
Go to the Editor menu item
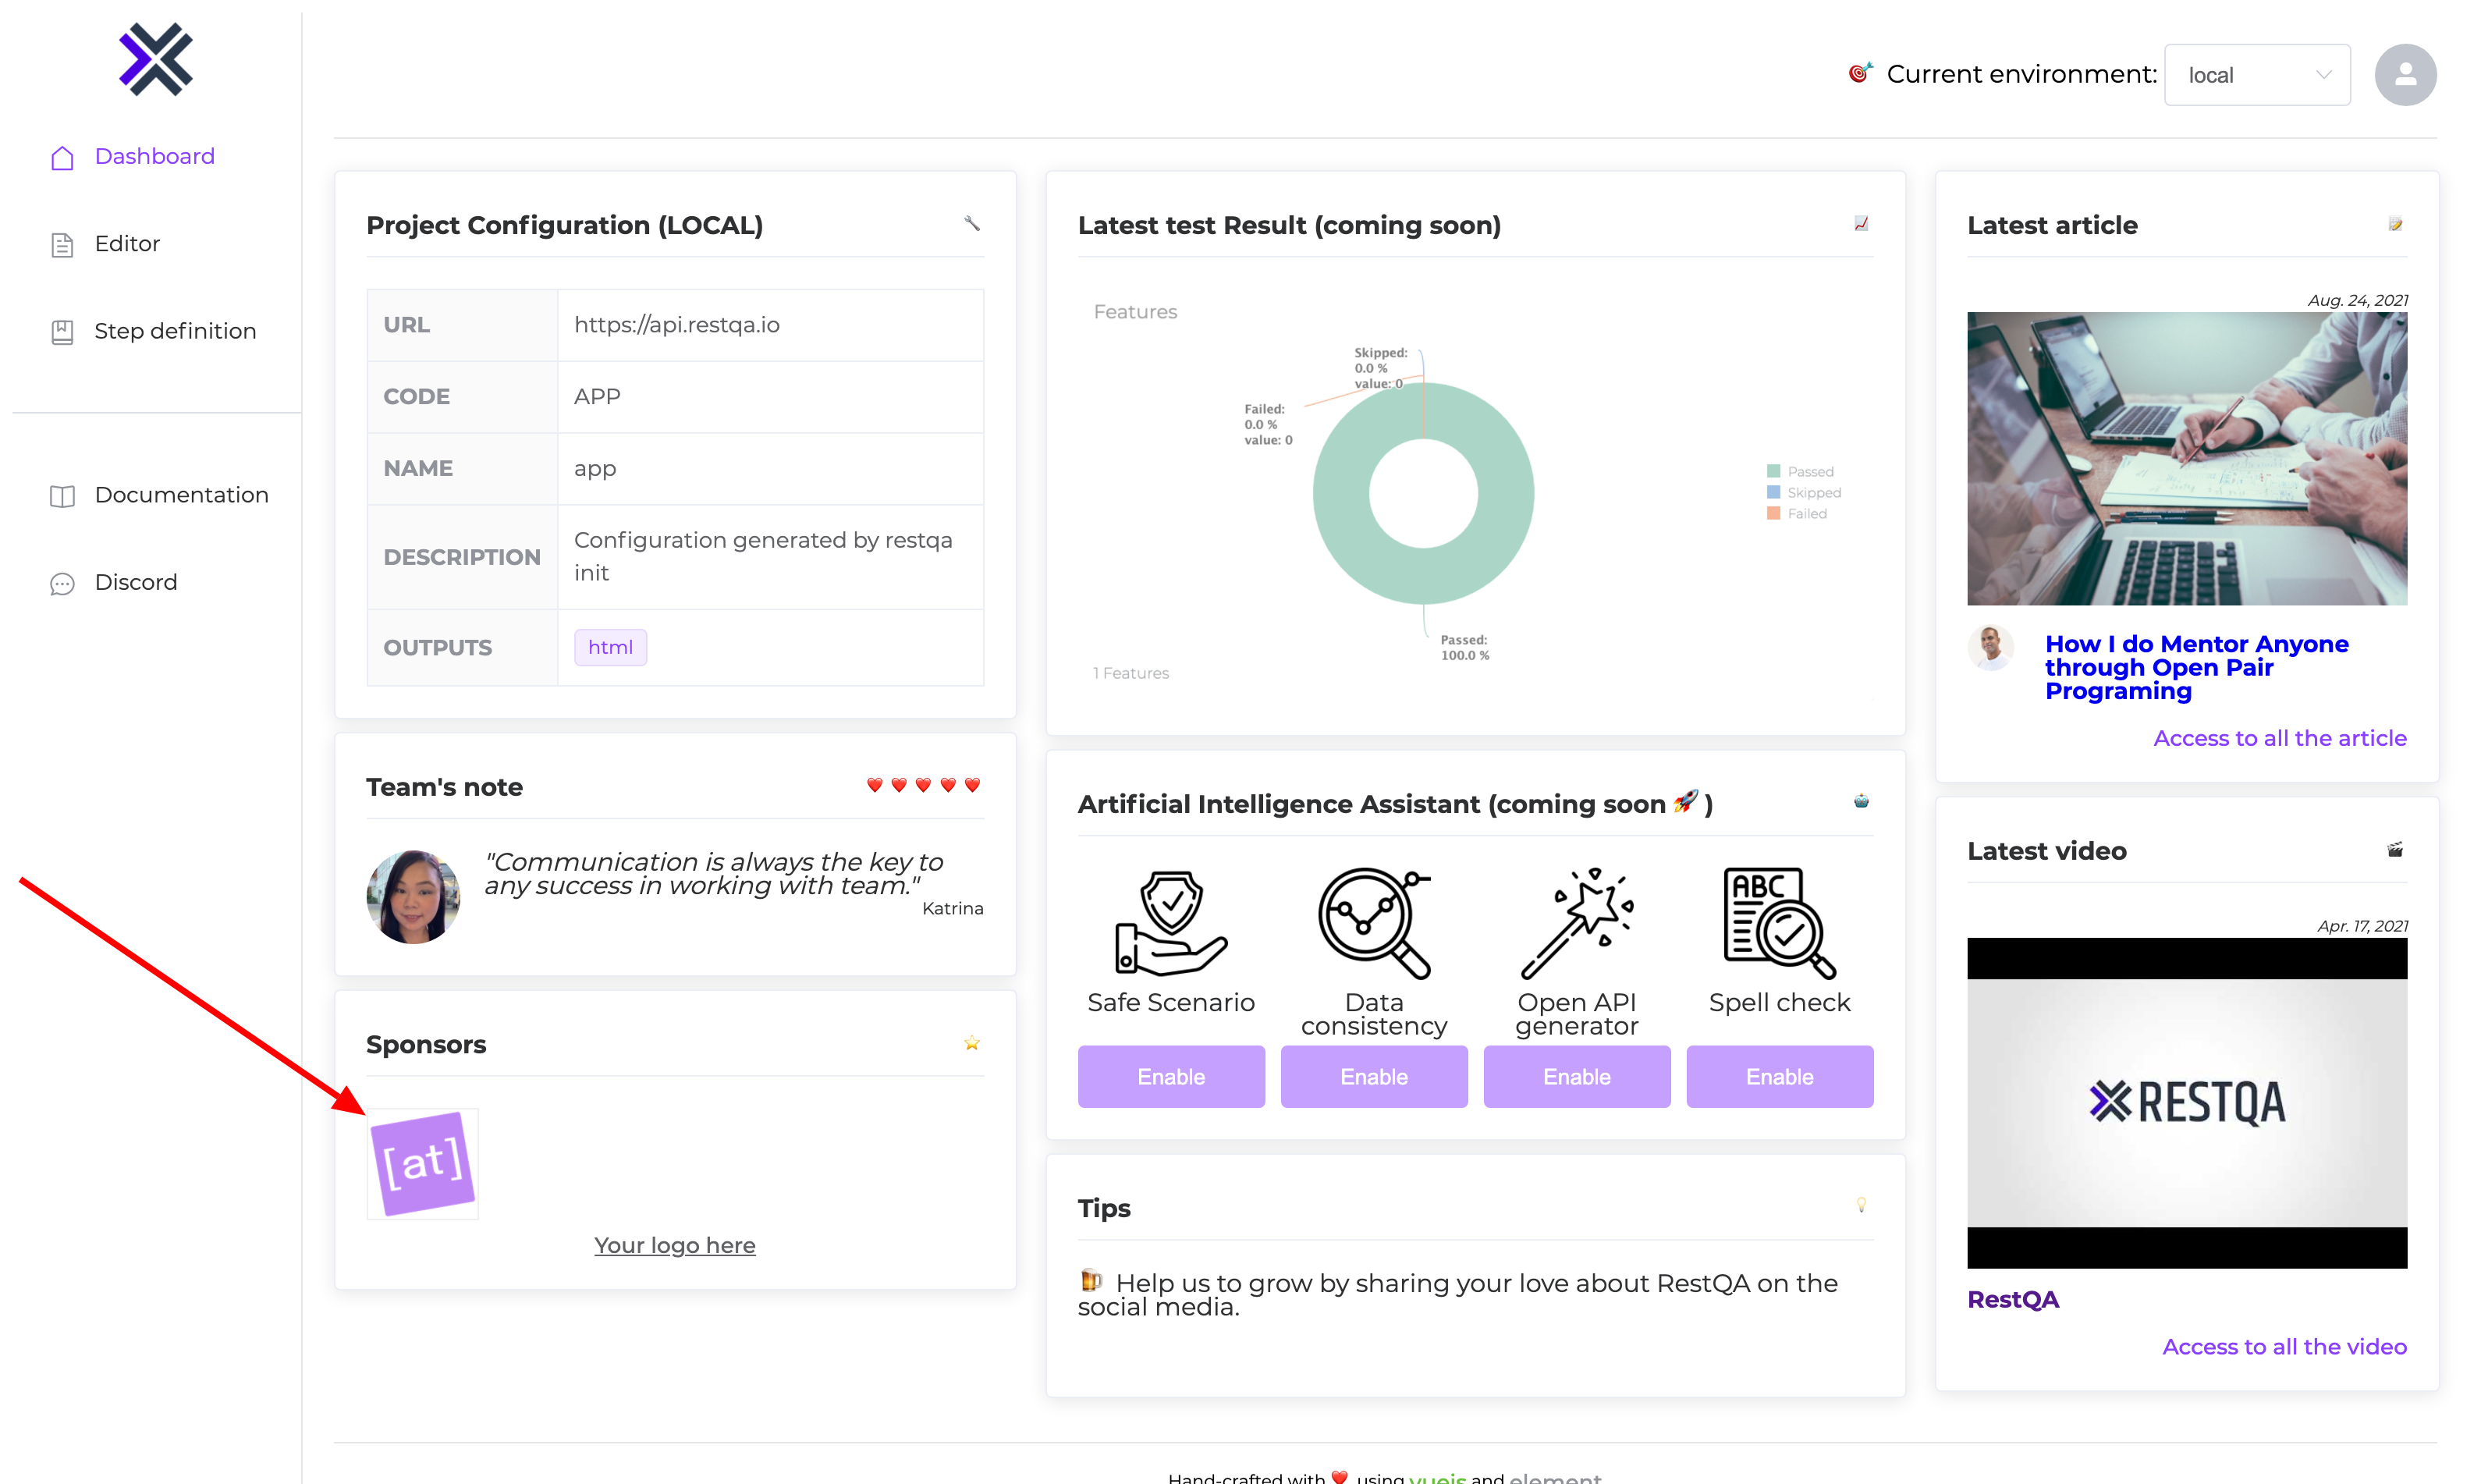click(127, 244)
